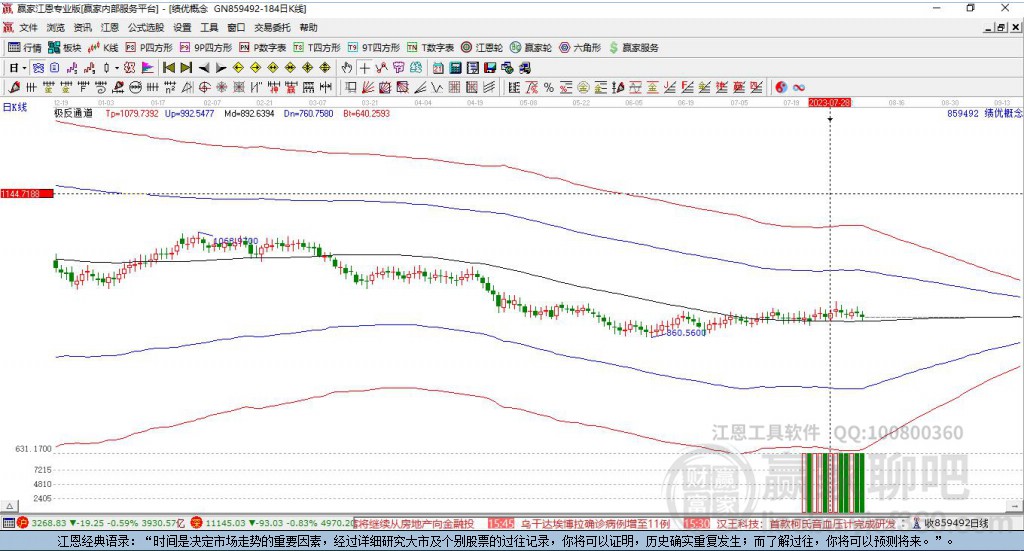Image resolution: width=1024 pixels, height=551 pixels.
Task: Open the 江恩轮 Gann wheel
Action: click(482, 48)
